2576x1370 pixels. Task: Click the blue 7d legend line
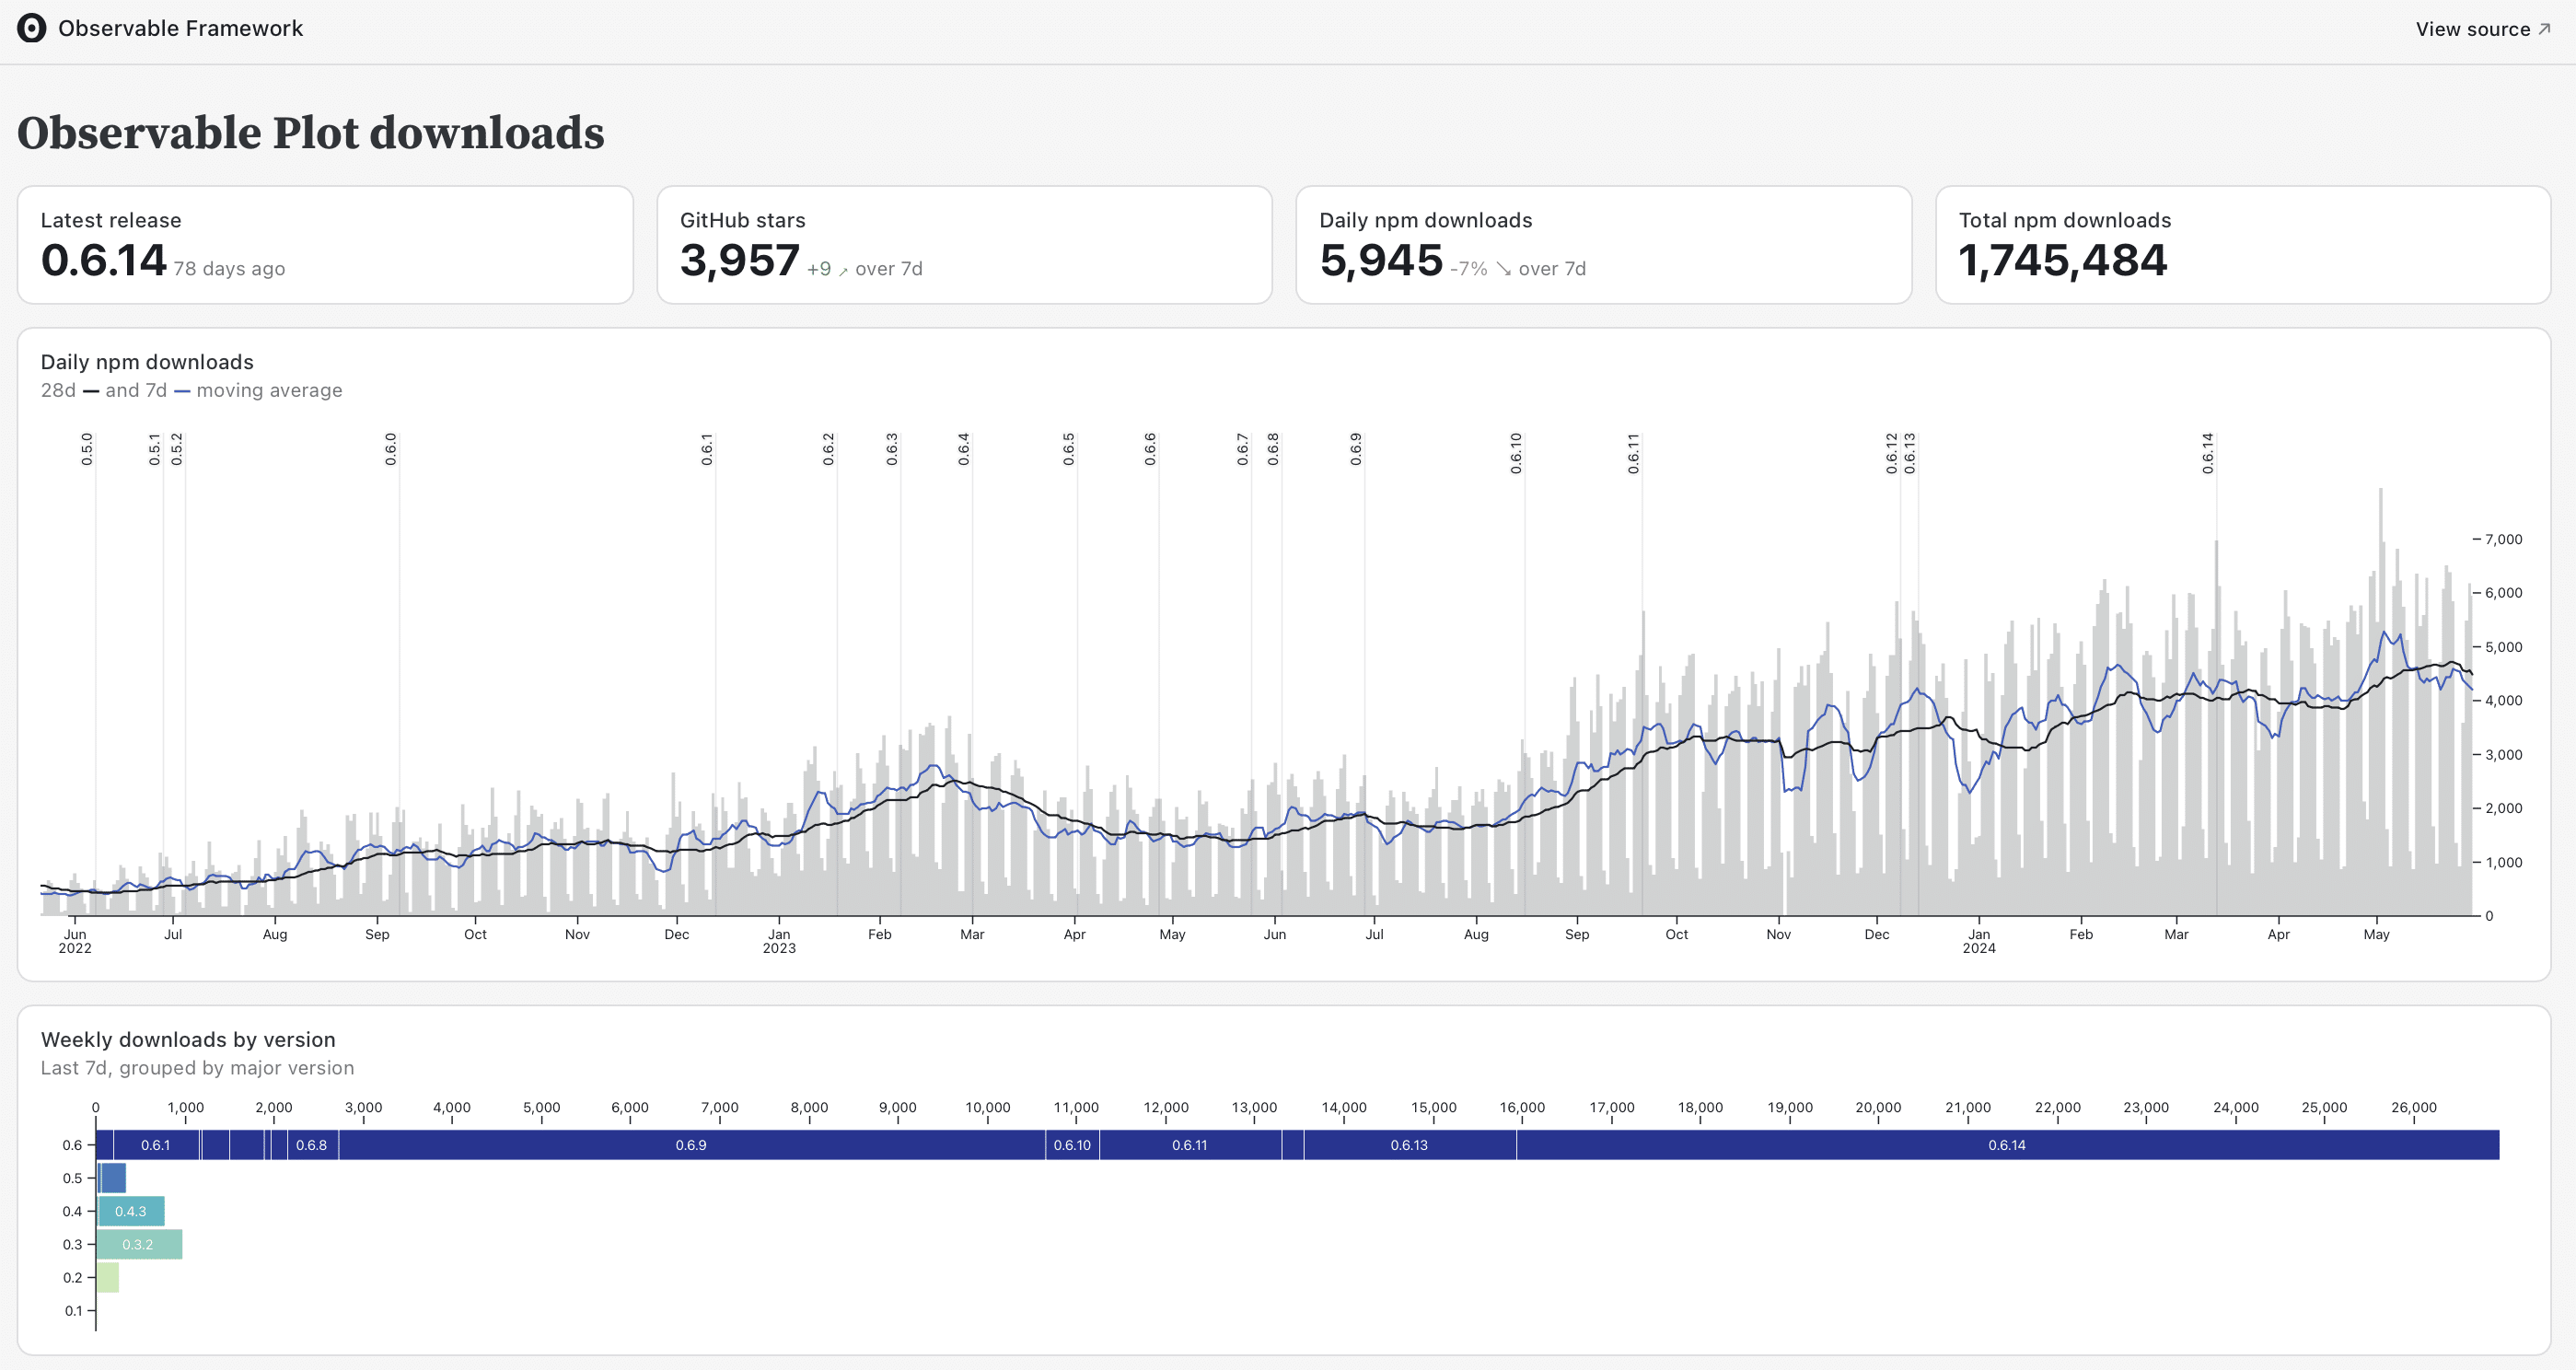(x=182, y=392)
